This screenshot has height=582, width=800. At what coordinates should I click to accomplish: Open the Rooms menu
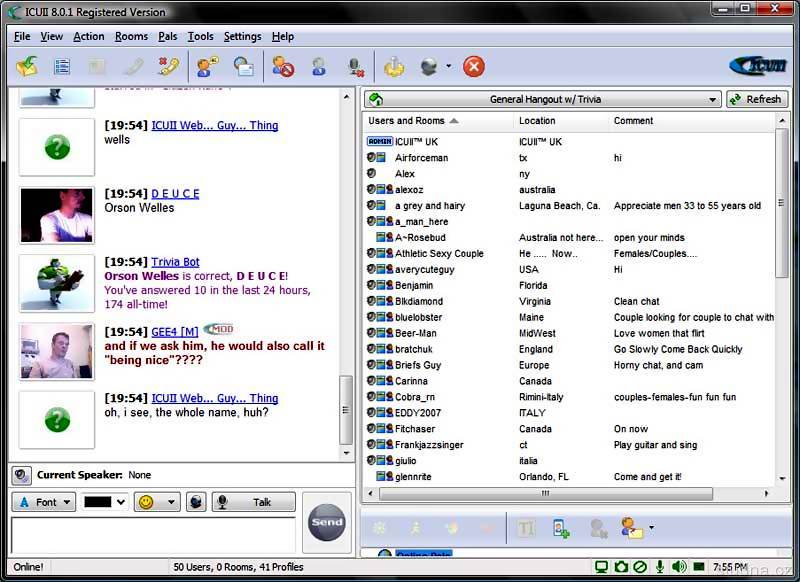(131, 36)
